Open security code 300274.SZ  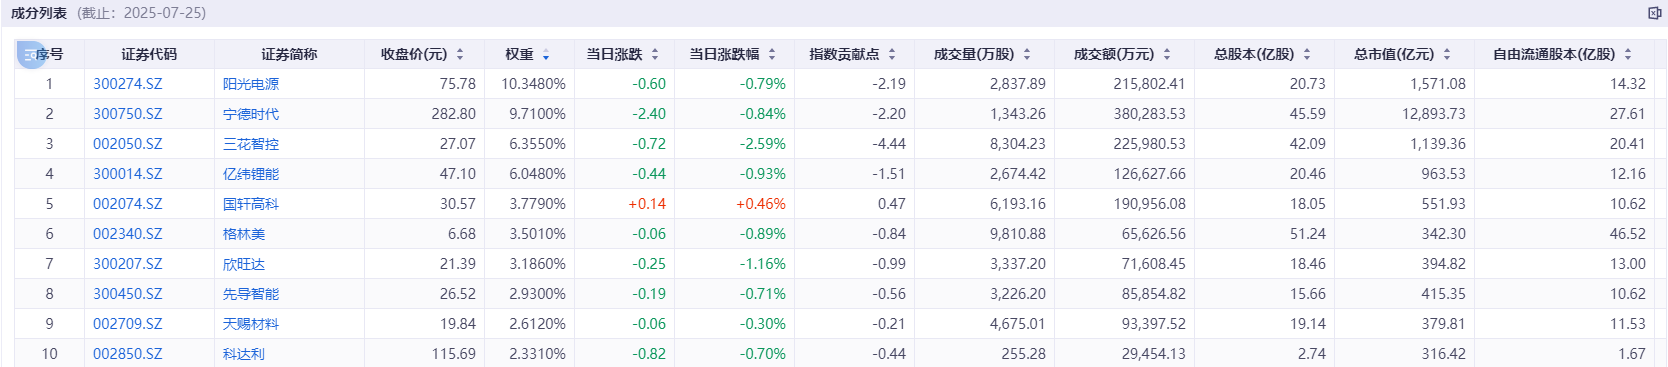(x=127, y=84)
